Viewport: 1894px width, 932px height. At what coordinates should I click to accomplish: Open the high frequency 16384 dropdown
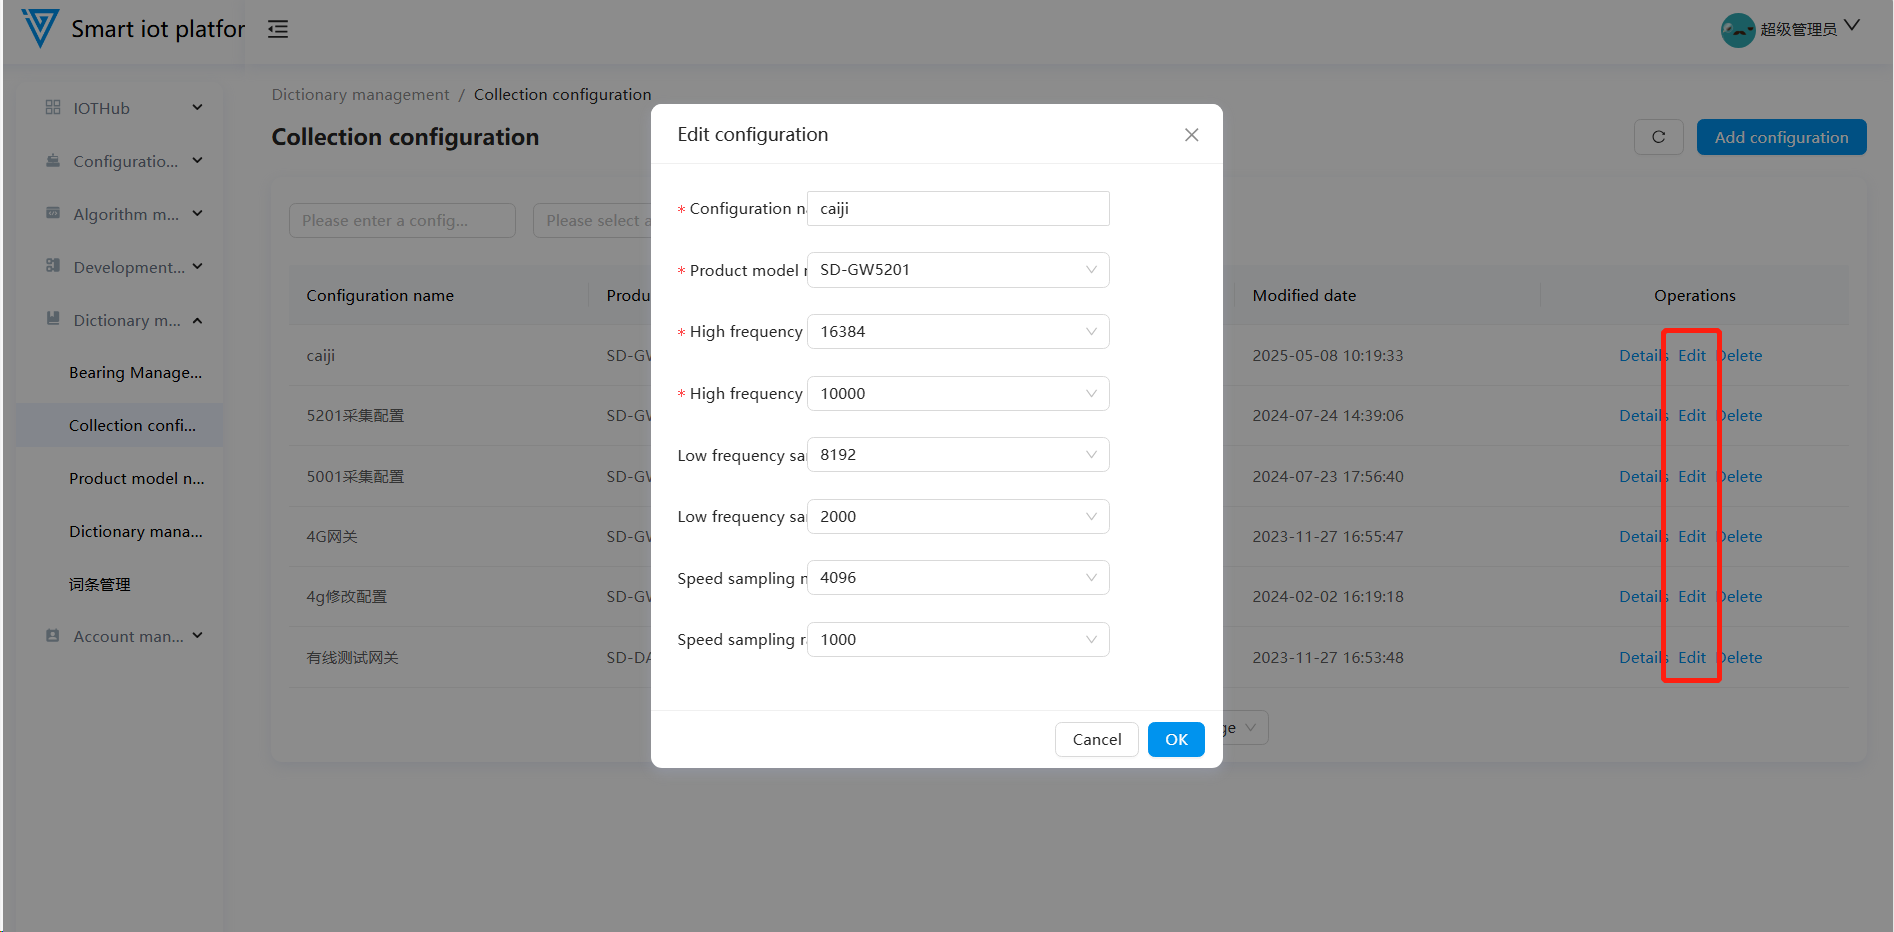click(957, 332)
